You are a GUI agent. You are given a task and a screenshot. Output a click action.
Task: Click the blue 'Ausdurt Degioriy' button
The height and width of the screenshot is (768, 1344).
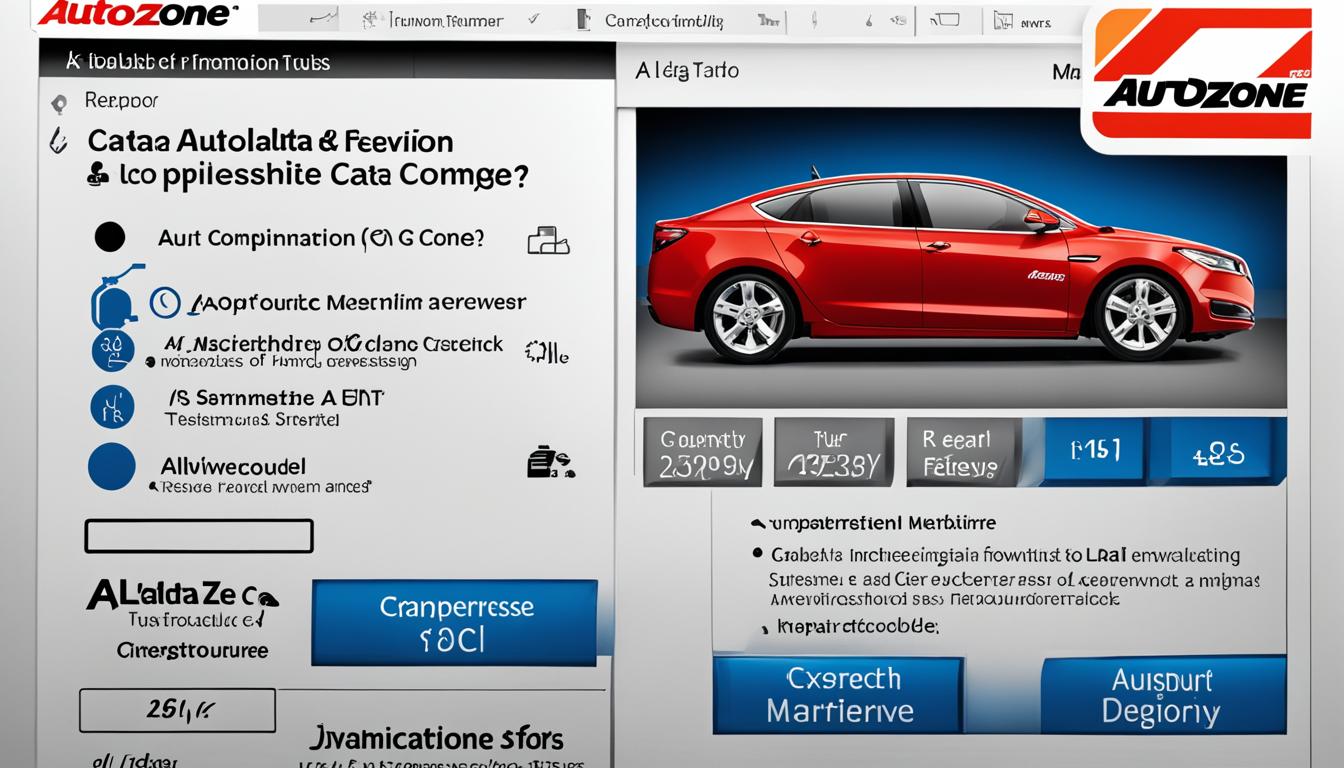(x=1163, y=695)
